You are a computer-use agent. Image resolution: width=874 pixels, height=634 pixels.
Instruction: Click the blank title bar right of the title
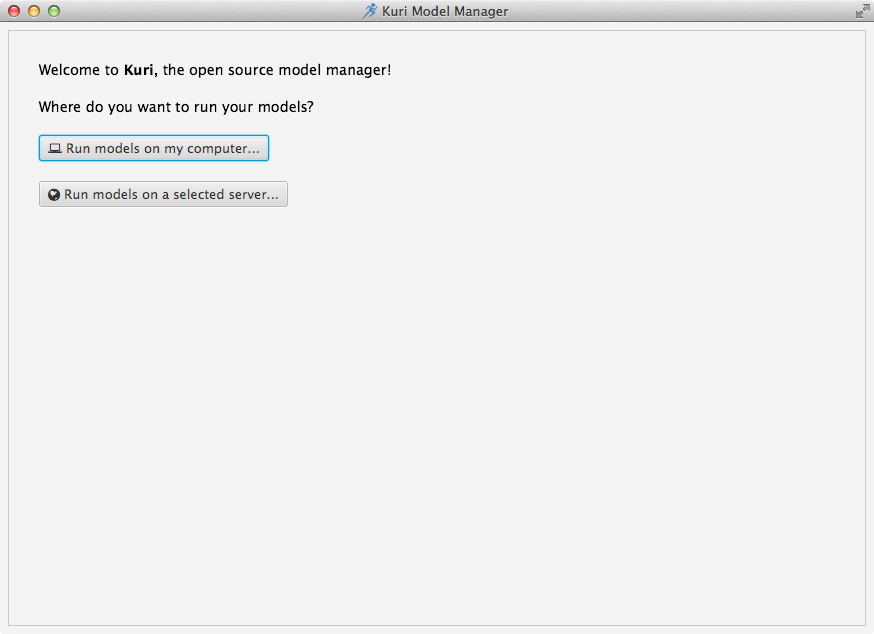pos(680,11)
